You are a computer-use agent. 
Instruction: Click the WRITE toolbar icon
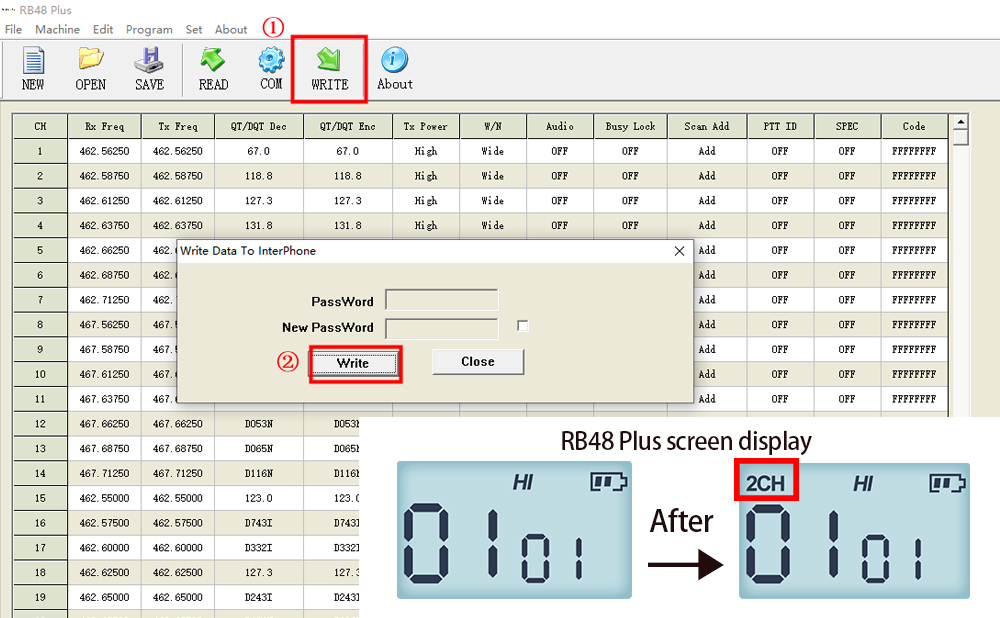pyautogui.click(x=329, y=68)
